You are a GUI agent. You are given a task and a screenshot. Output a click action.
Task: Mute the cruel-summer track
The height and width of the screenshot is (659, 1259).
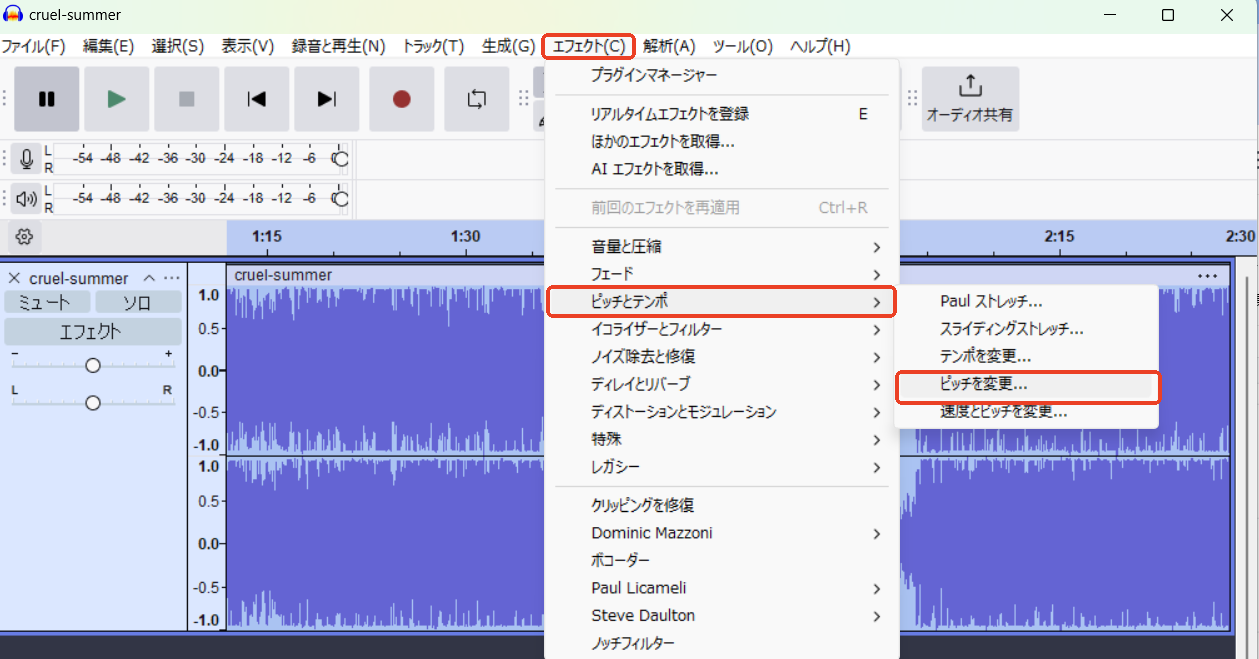[46, 302]
